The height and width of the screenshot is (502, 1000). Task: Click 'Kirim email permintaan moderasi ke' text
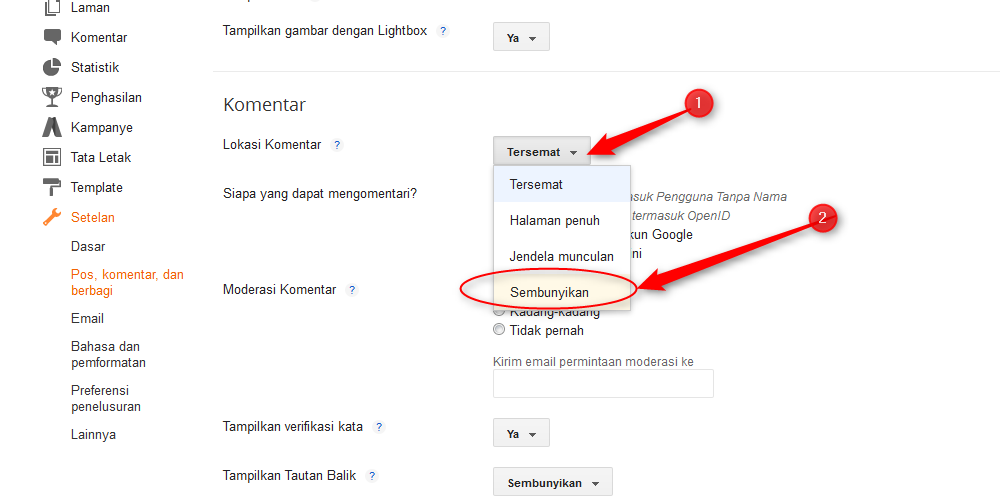pyautogui.click(x=593, y=362)
